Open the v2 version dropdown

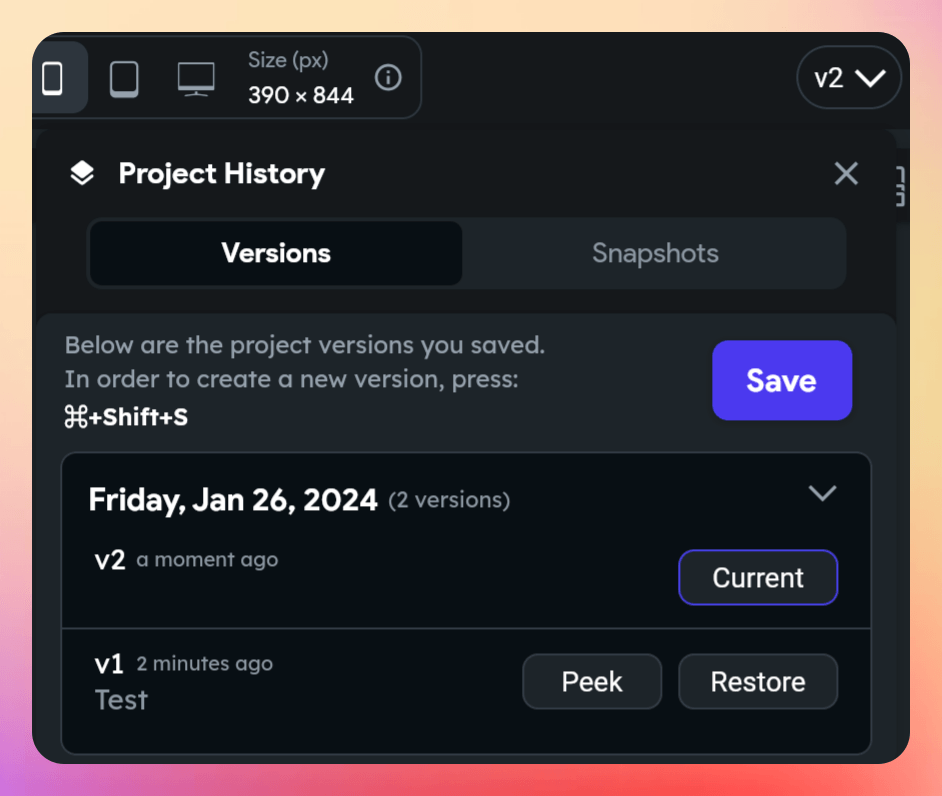click(849, 77)
